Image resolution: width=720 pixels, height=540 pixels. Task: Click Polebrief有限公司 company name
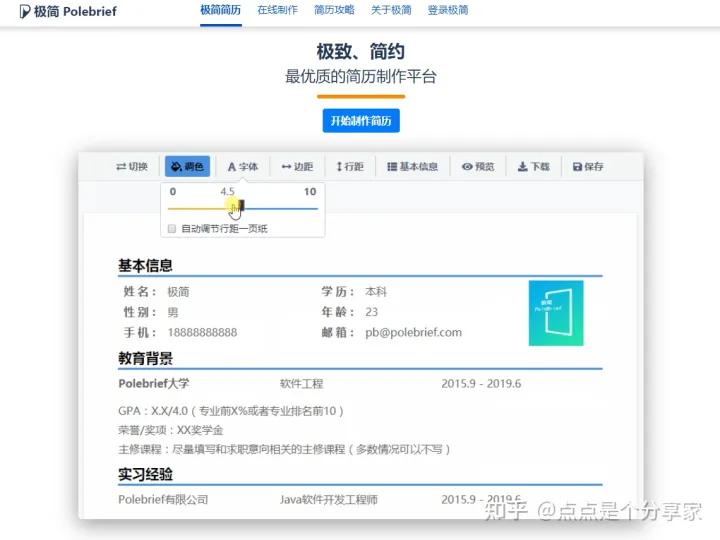point(163,500)
